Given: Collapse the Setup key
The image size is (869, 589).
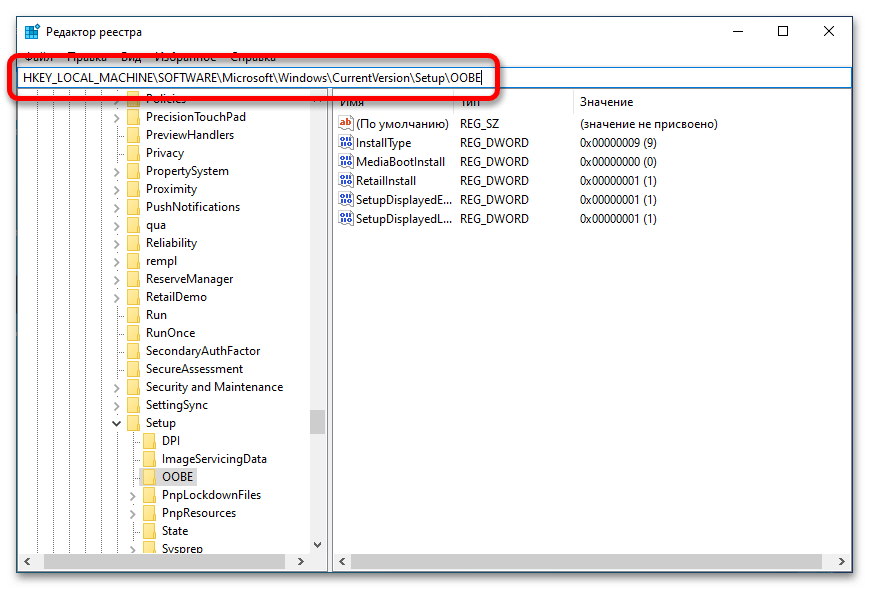Looking at the screenshot, I should click(116, 423).
